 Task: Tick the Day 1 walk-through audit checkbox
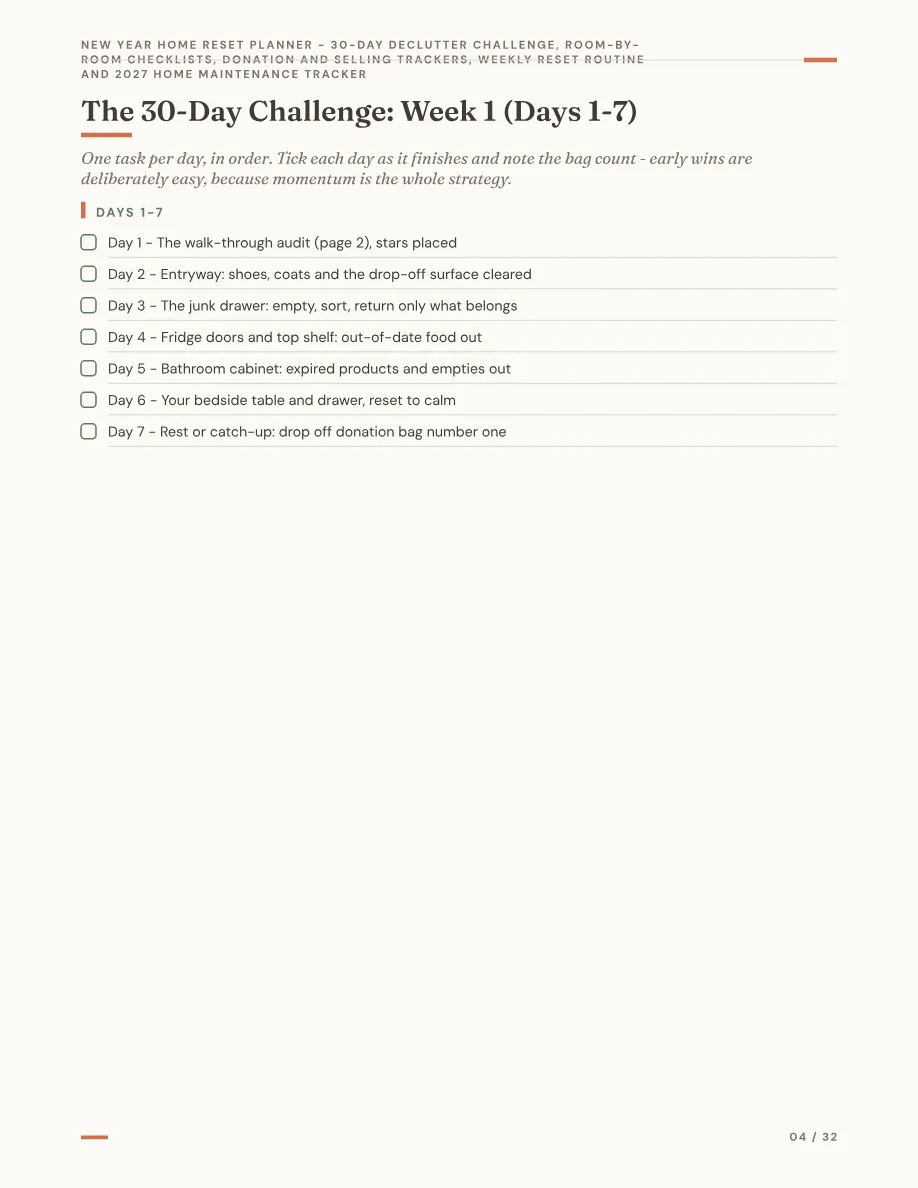[89, 242]
